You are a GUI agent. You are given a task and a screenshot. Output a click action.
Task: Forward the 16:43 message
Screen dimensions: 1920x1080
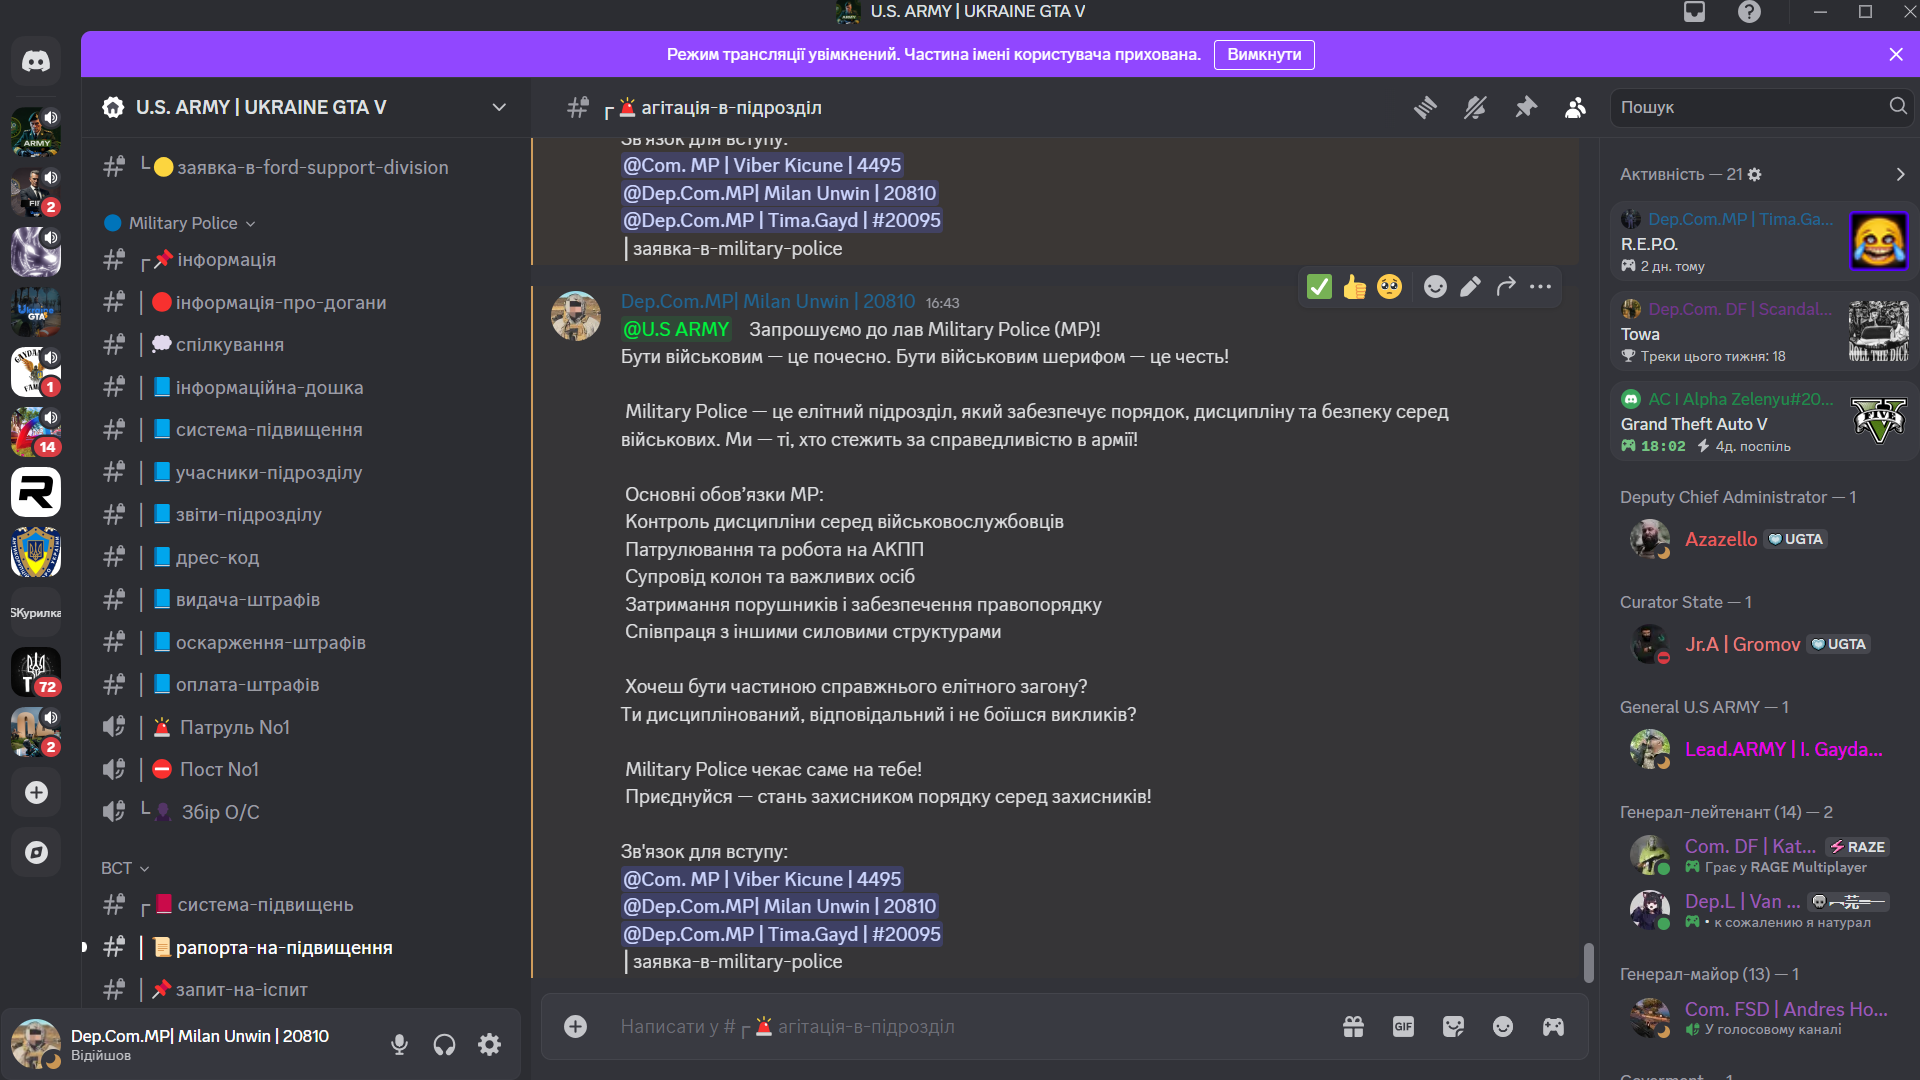pos(1505,287)
